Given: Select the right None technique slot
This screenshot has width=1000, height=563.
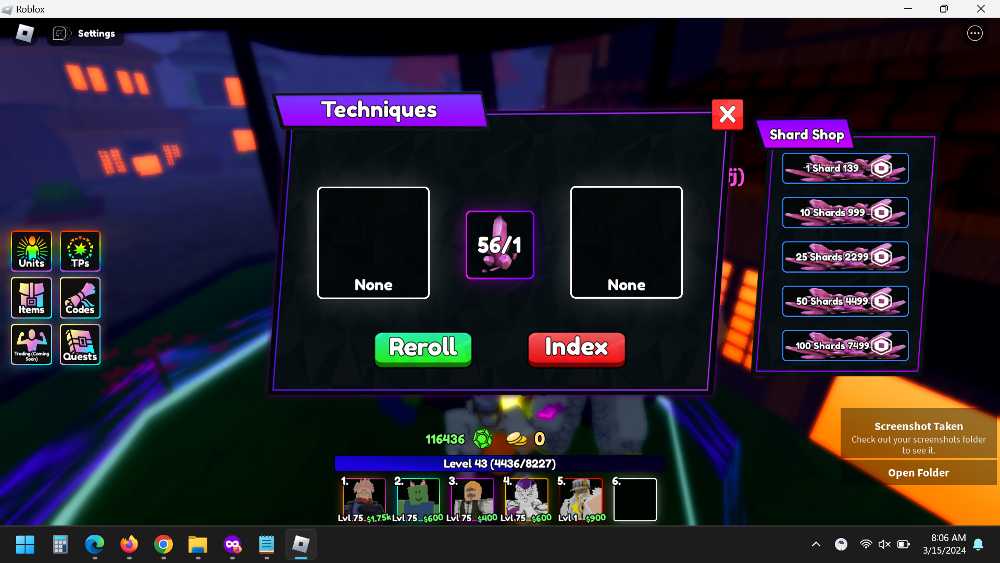Looking at the screenshot, I should tap(626, 243).
